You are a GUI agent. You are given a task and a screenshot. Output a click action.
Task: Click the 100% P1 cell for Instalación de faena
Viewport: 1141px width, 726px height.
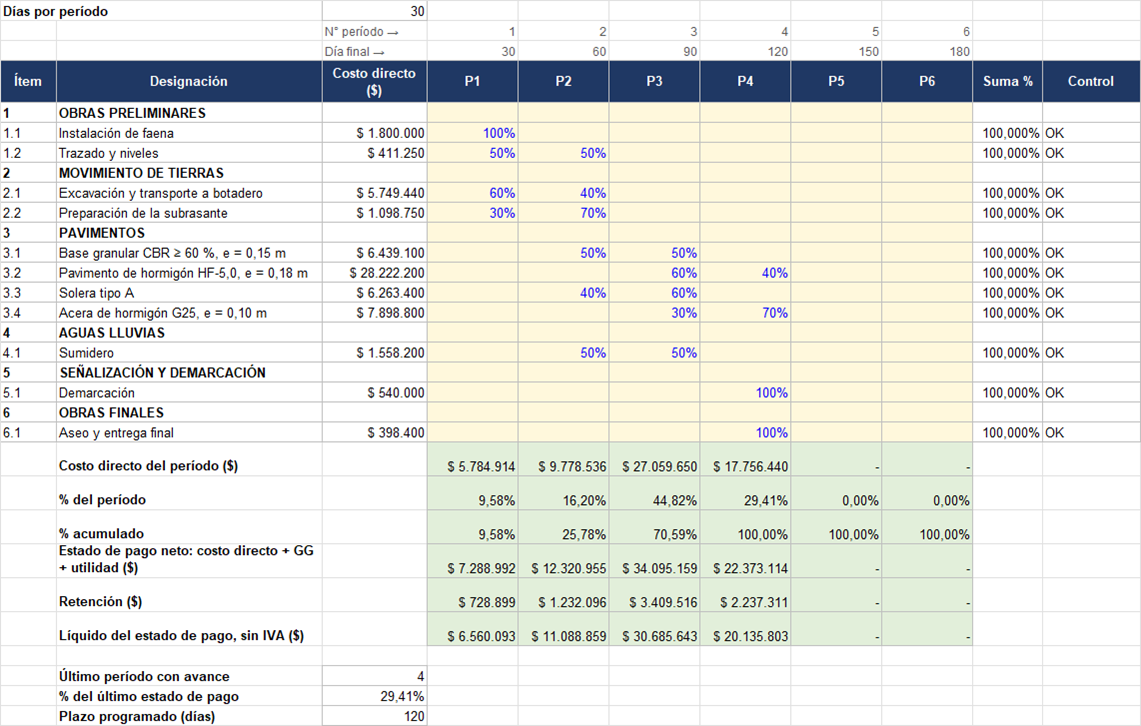click(472, 133)
